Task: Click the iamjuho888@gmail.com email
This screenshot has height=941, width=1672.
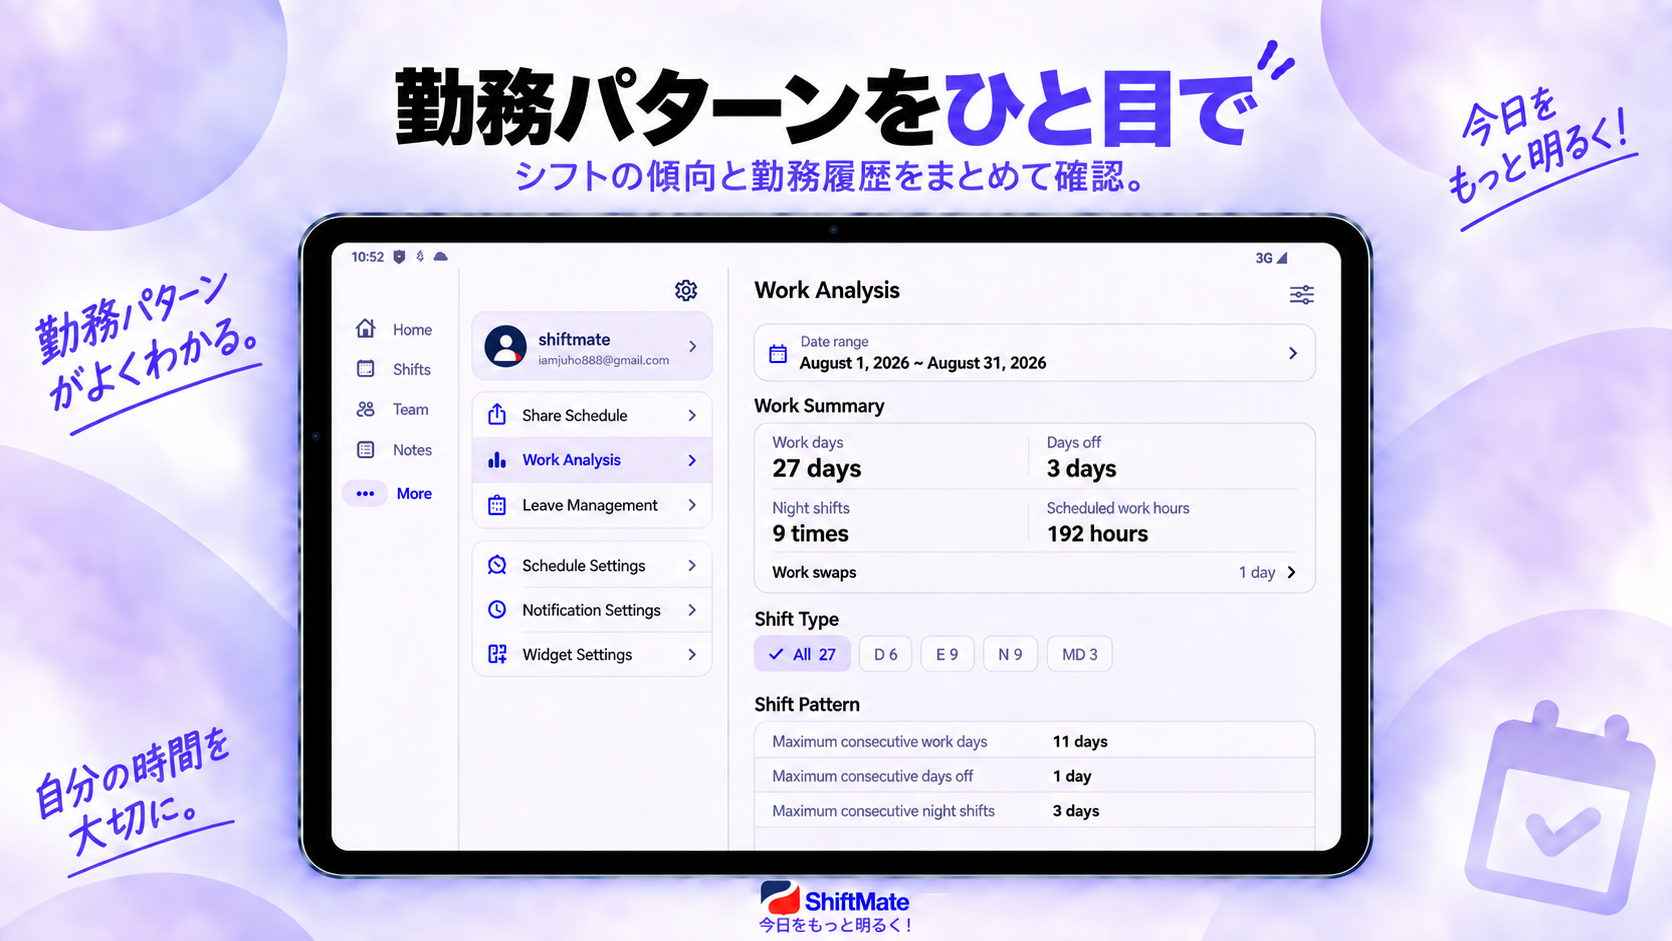Action: [603, 360]
